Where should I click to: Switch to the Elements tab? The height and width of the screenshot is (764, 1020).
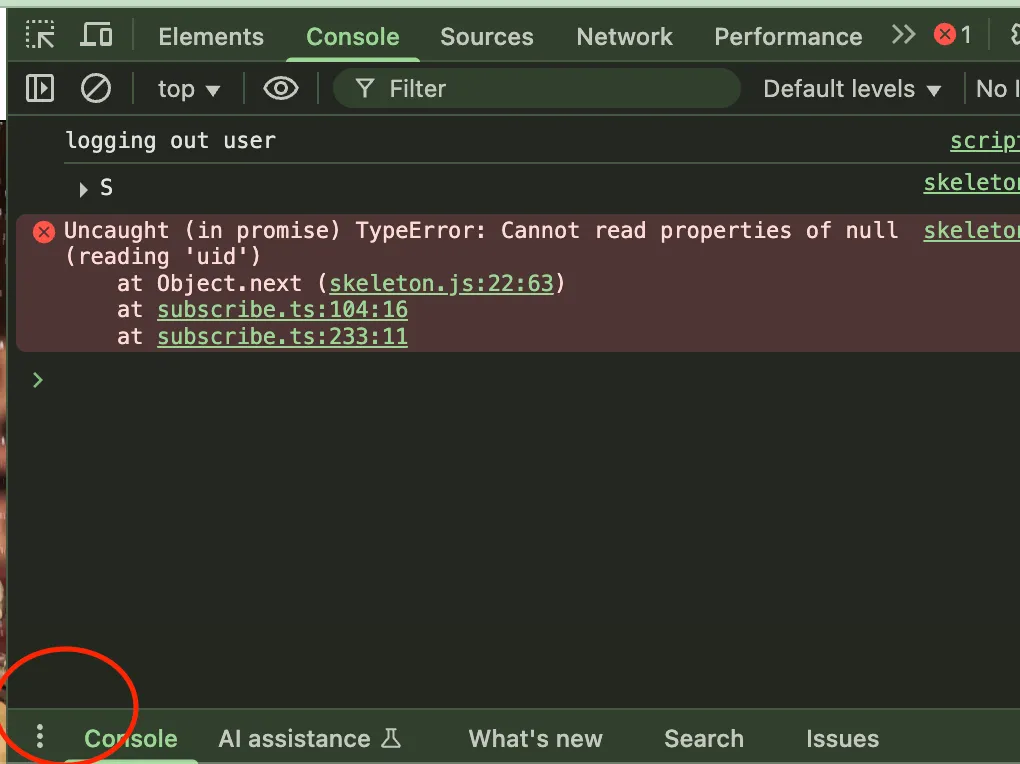click(211, 37)
